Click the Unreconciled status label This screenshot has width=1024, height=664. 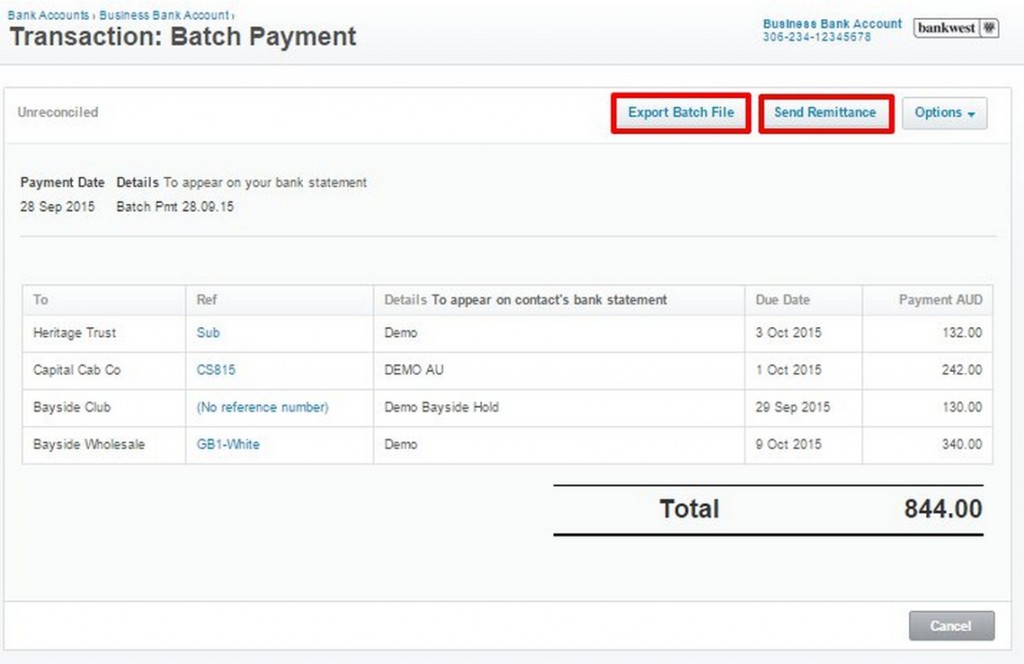tap(58, 112)
